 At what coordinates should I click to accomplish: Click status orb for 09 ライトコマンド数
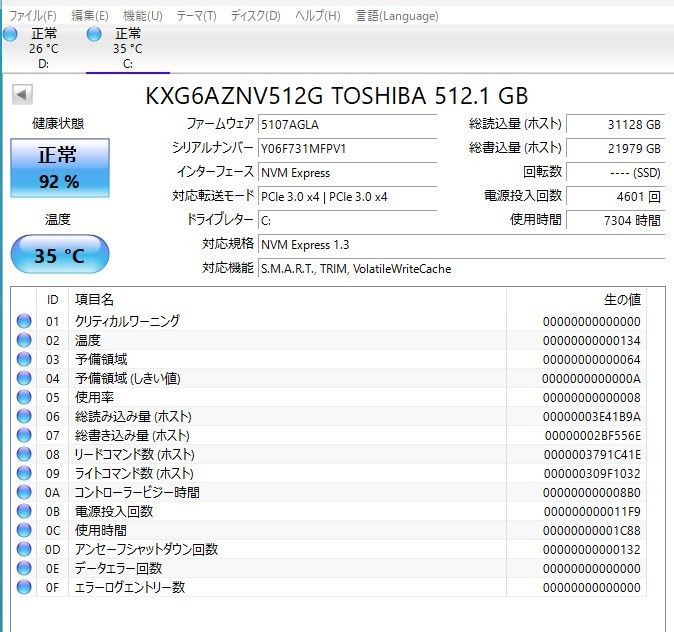[24, 473]
